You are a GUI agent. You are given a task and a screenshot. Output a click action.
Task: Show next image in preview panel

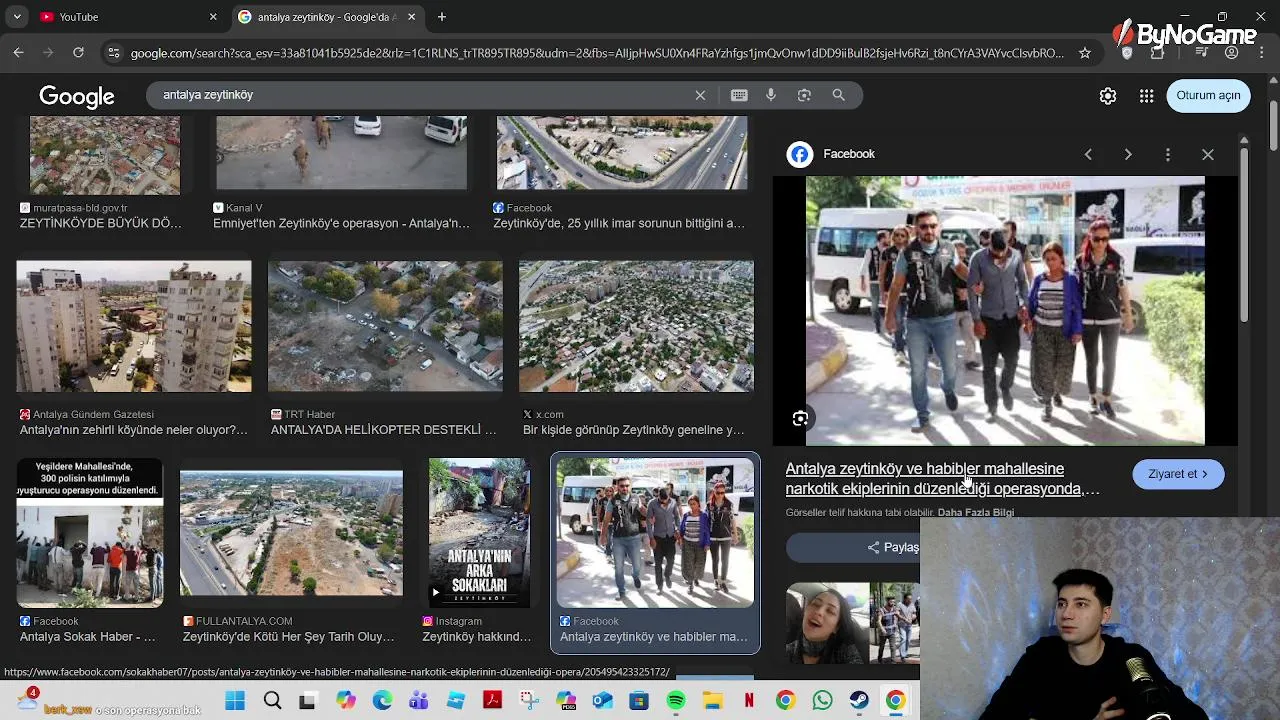1128,154
